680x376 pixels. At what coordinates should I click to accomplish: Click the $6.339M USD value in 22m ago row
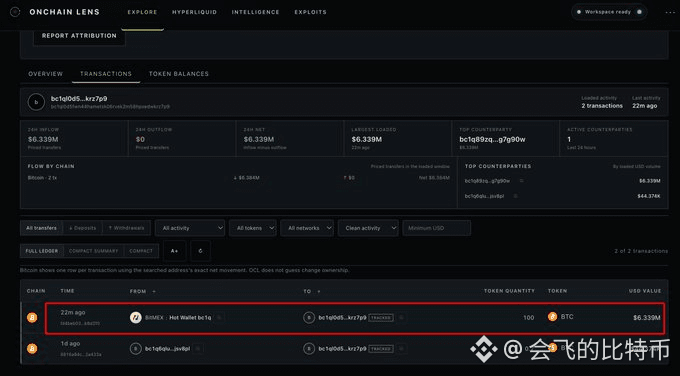pos(647,317)
